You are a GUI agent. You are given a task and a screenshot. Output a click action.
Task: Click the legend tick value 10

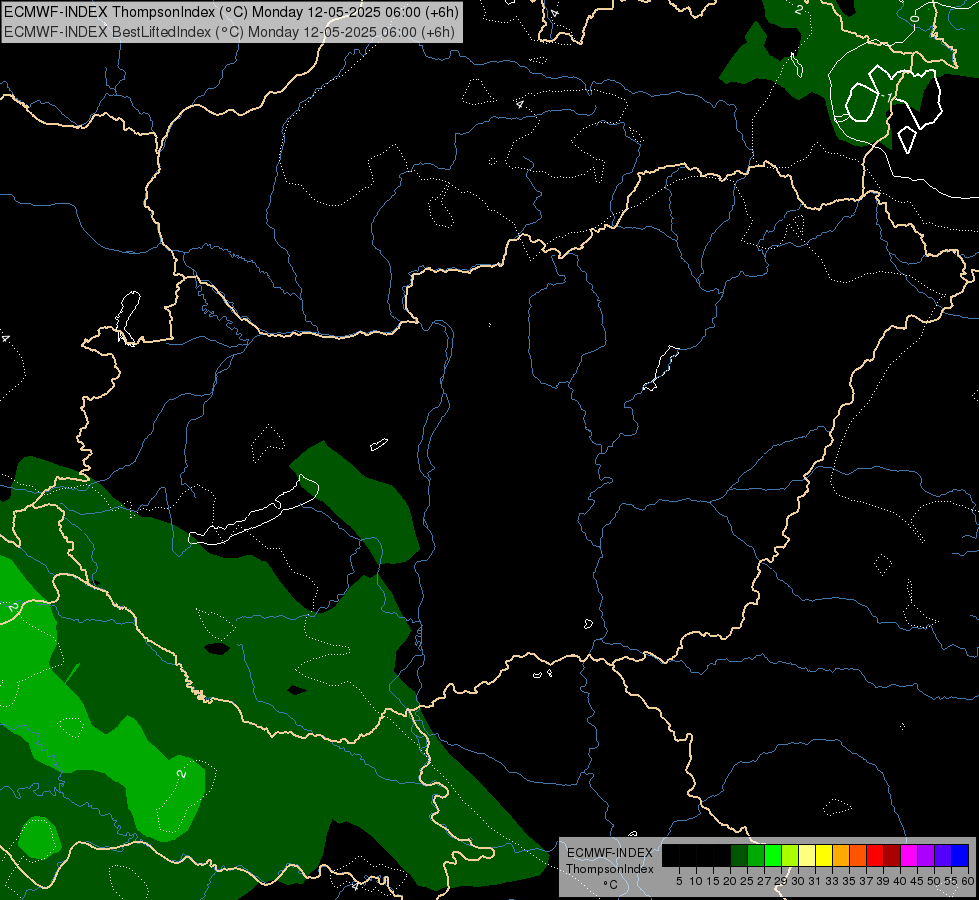[x=696, y=881]
